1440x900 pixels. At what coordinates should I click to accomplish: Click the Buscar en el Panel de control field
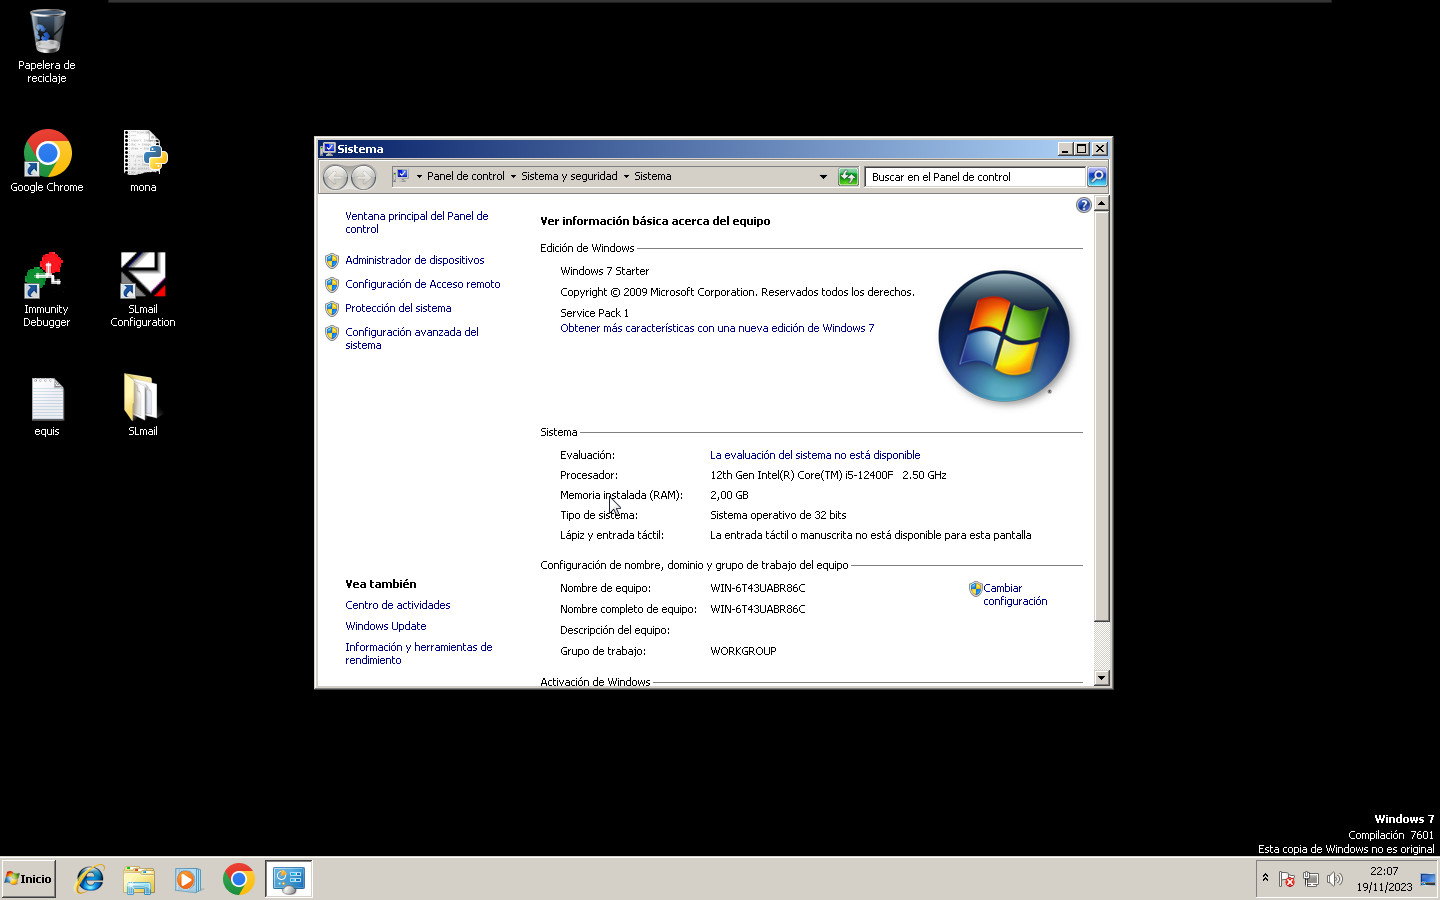pyautogui.click(x=975, y=177)
